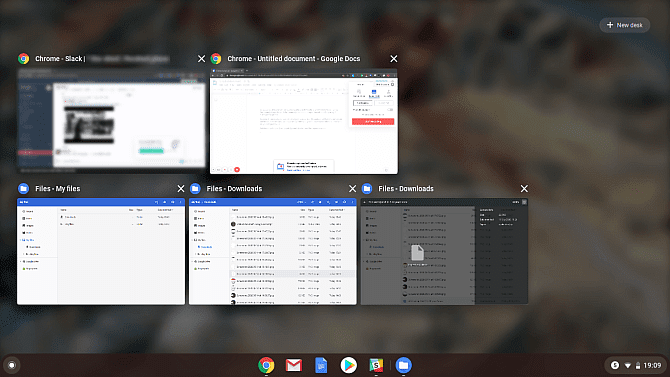Viewport: 670px width, 377px height.
Task: Click Files icon beside the dark Downloads window title
Action: [367, 188]
